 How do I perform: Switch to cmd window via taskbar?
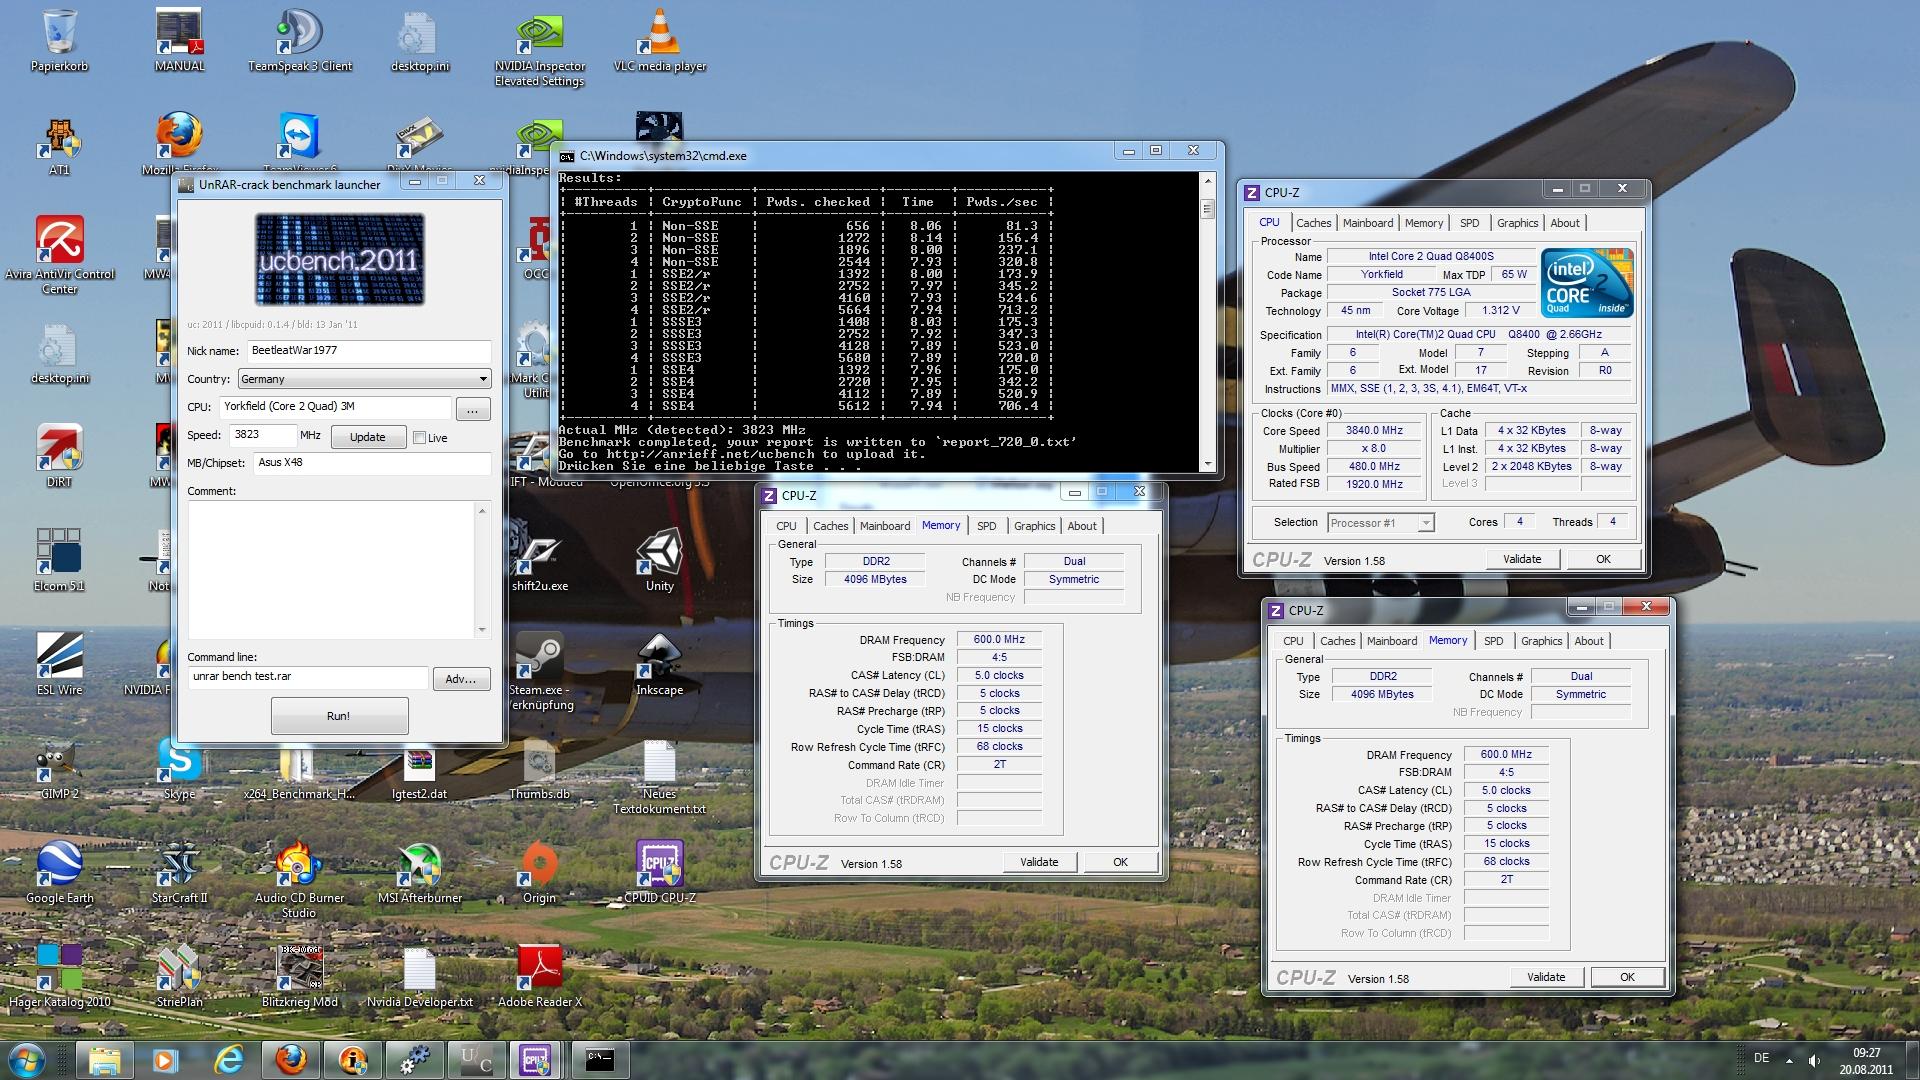[x=600, y=1059]
